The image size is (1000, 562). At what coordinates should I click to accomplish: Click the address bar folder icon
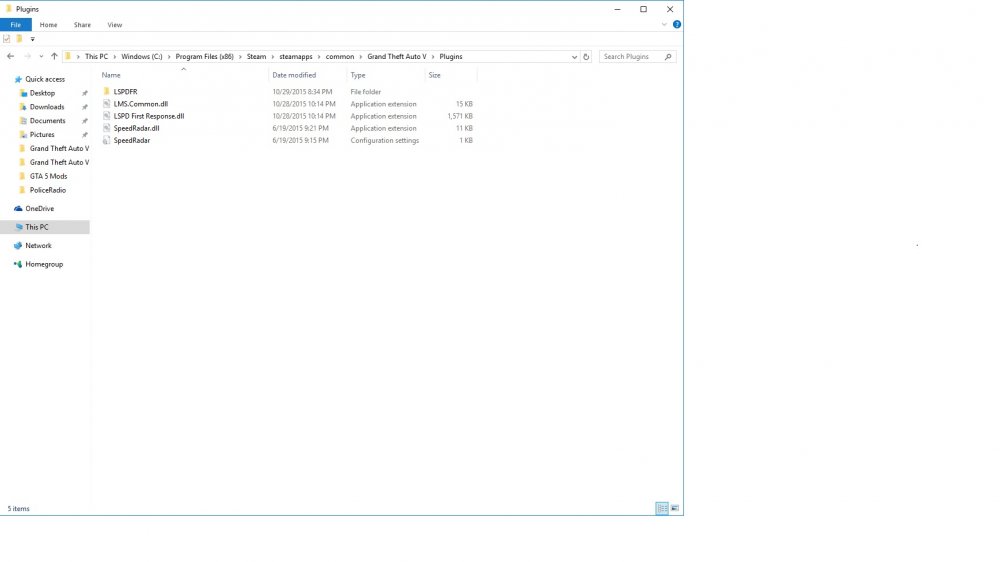[68, 56]
